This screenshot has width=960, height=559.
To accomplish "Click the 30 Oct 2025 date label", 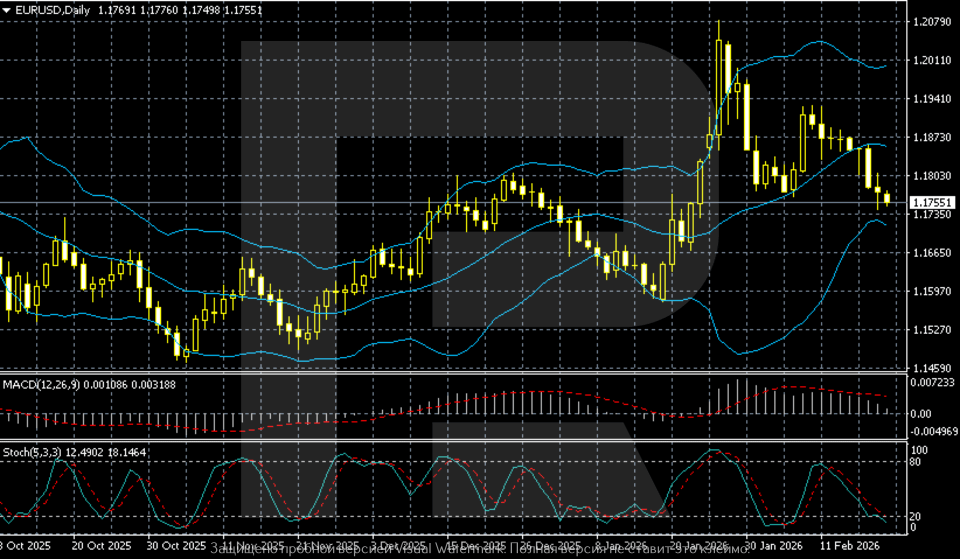I will pos(176,548).
